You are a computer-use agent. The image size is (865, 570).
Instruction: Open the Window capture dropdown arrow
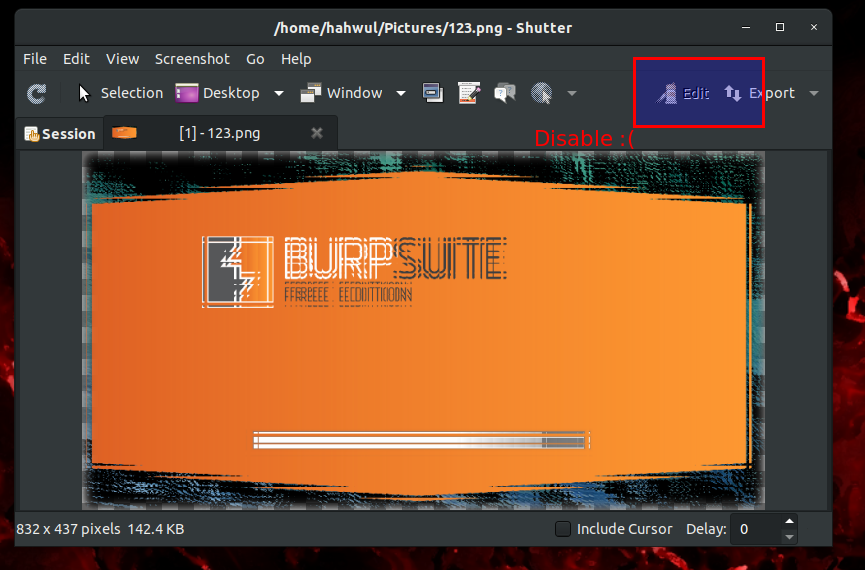401,93
